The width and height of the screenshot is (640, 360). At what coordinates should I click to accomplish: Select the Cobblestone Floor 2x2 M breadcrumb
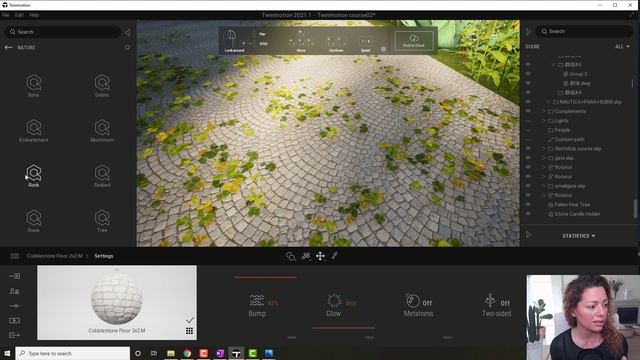click(54, 256)
